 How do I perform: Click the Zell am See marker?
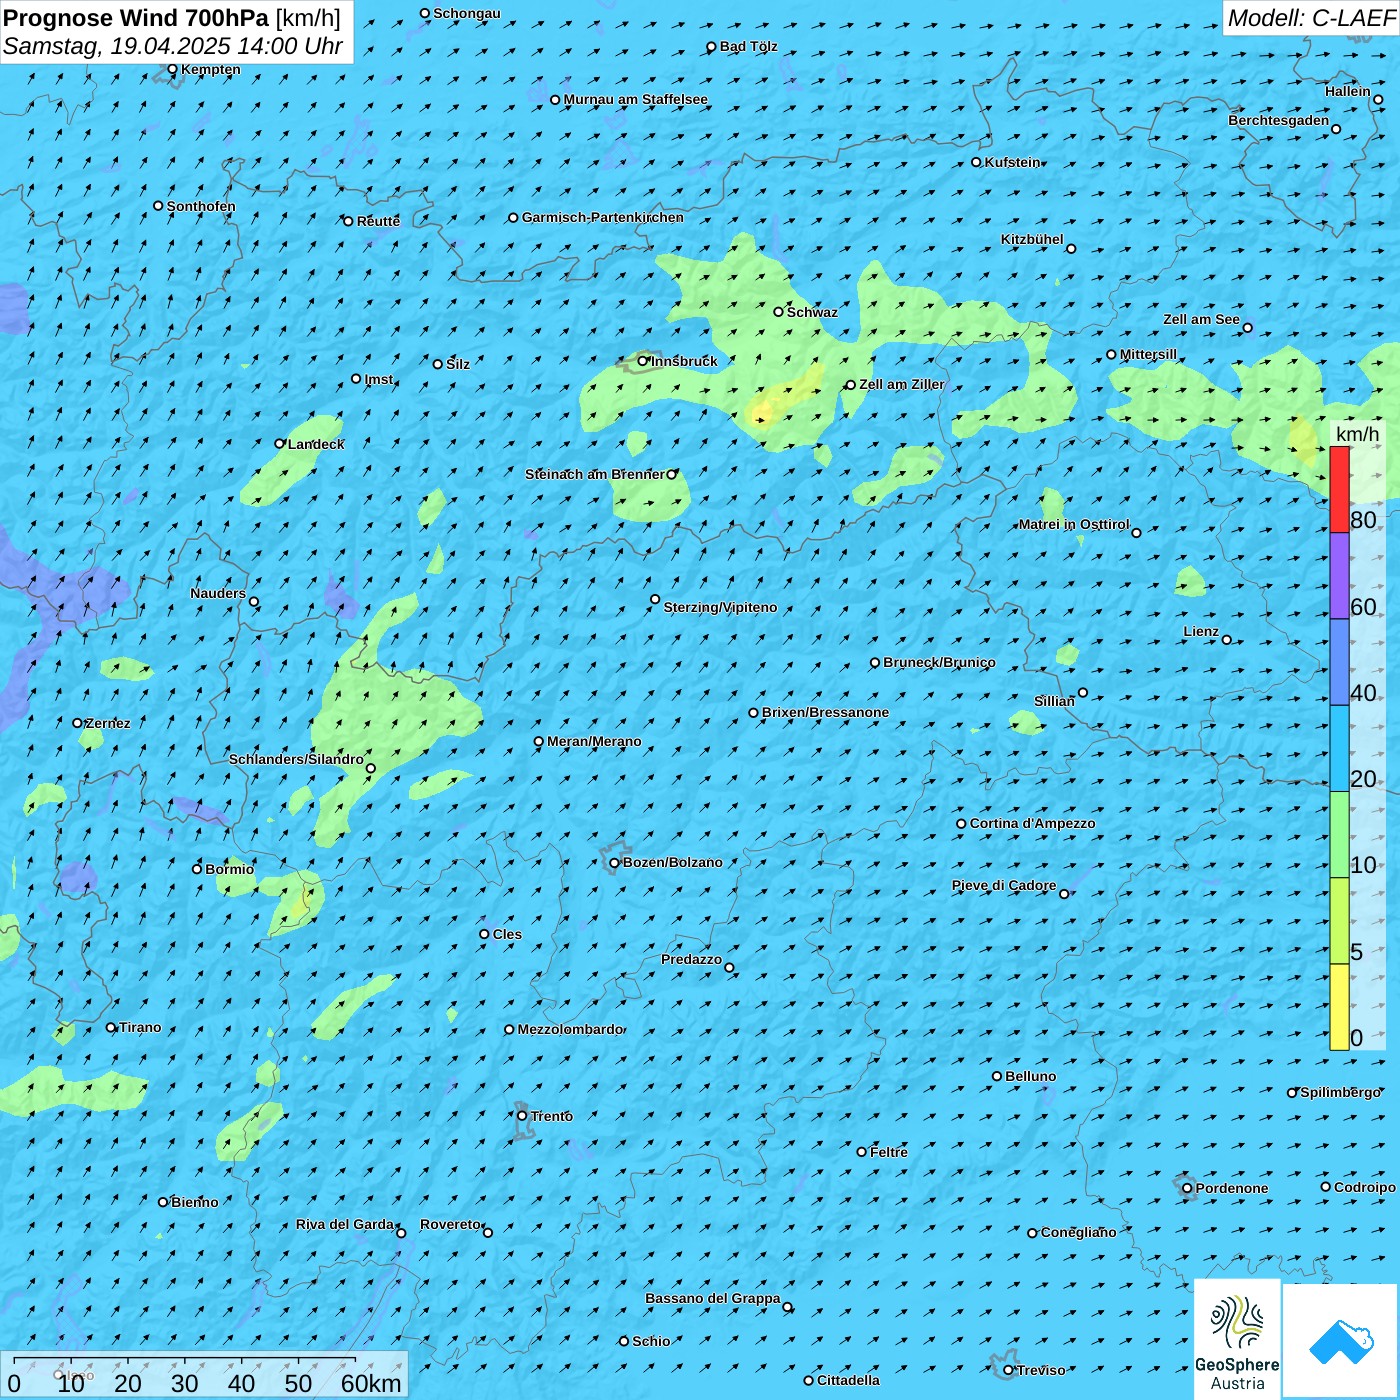coord(1247,328)
